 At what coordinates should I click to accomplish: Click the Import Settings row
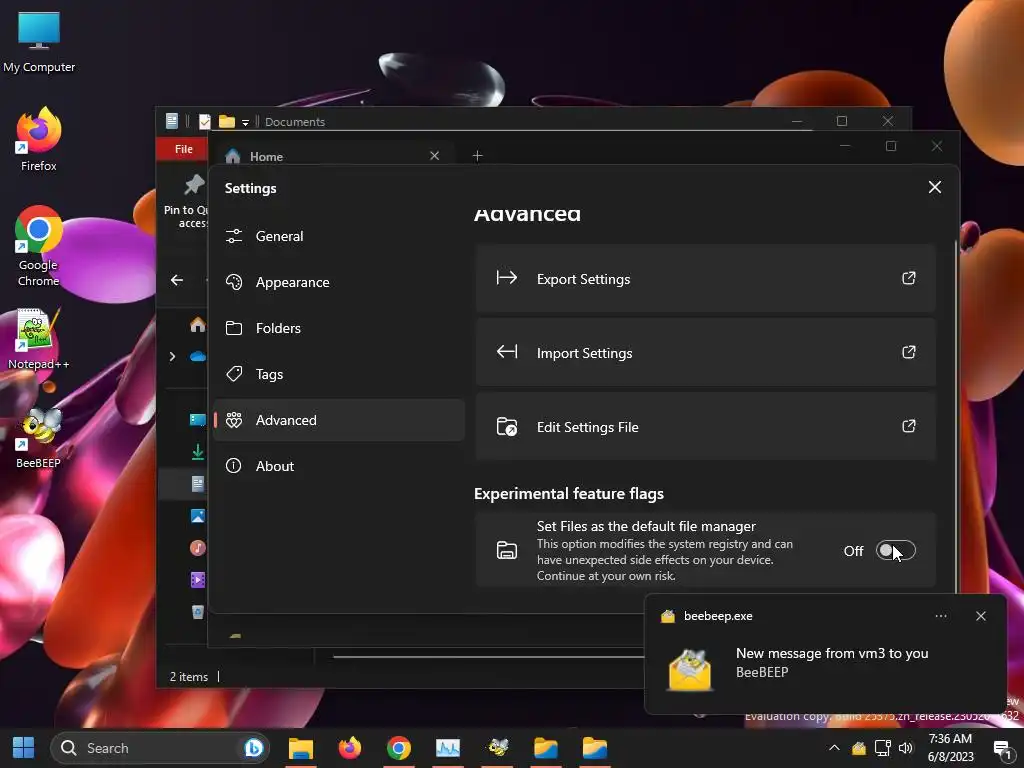pos(705,353)
